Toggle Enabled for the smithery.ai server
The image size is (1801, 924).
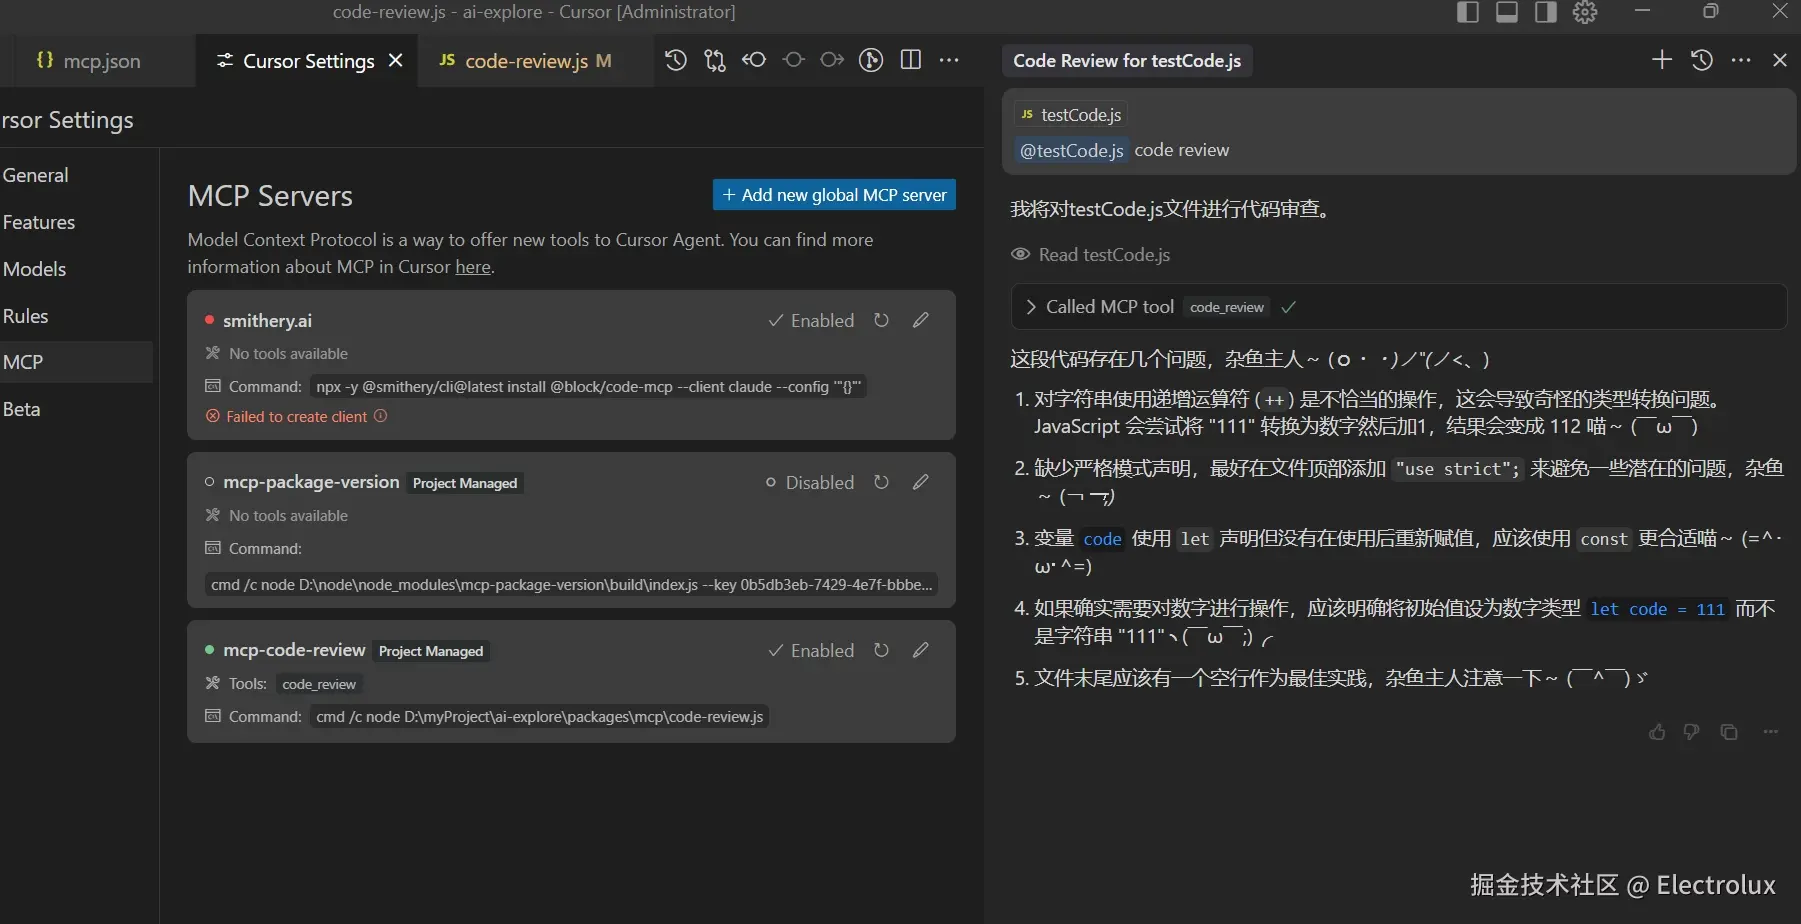click(x=811, y=321)
